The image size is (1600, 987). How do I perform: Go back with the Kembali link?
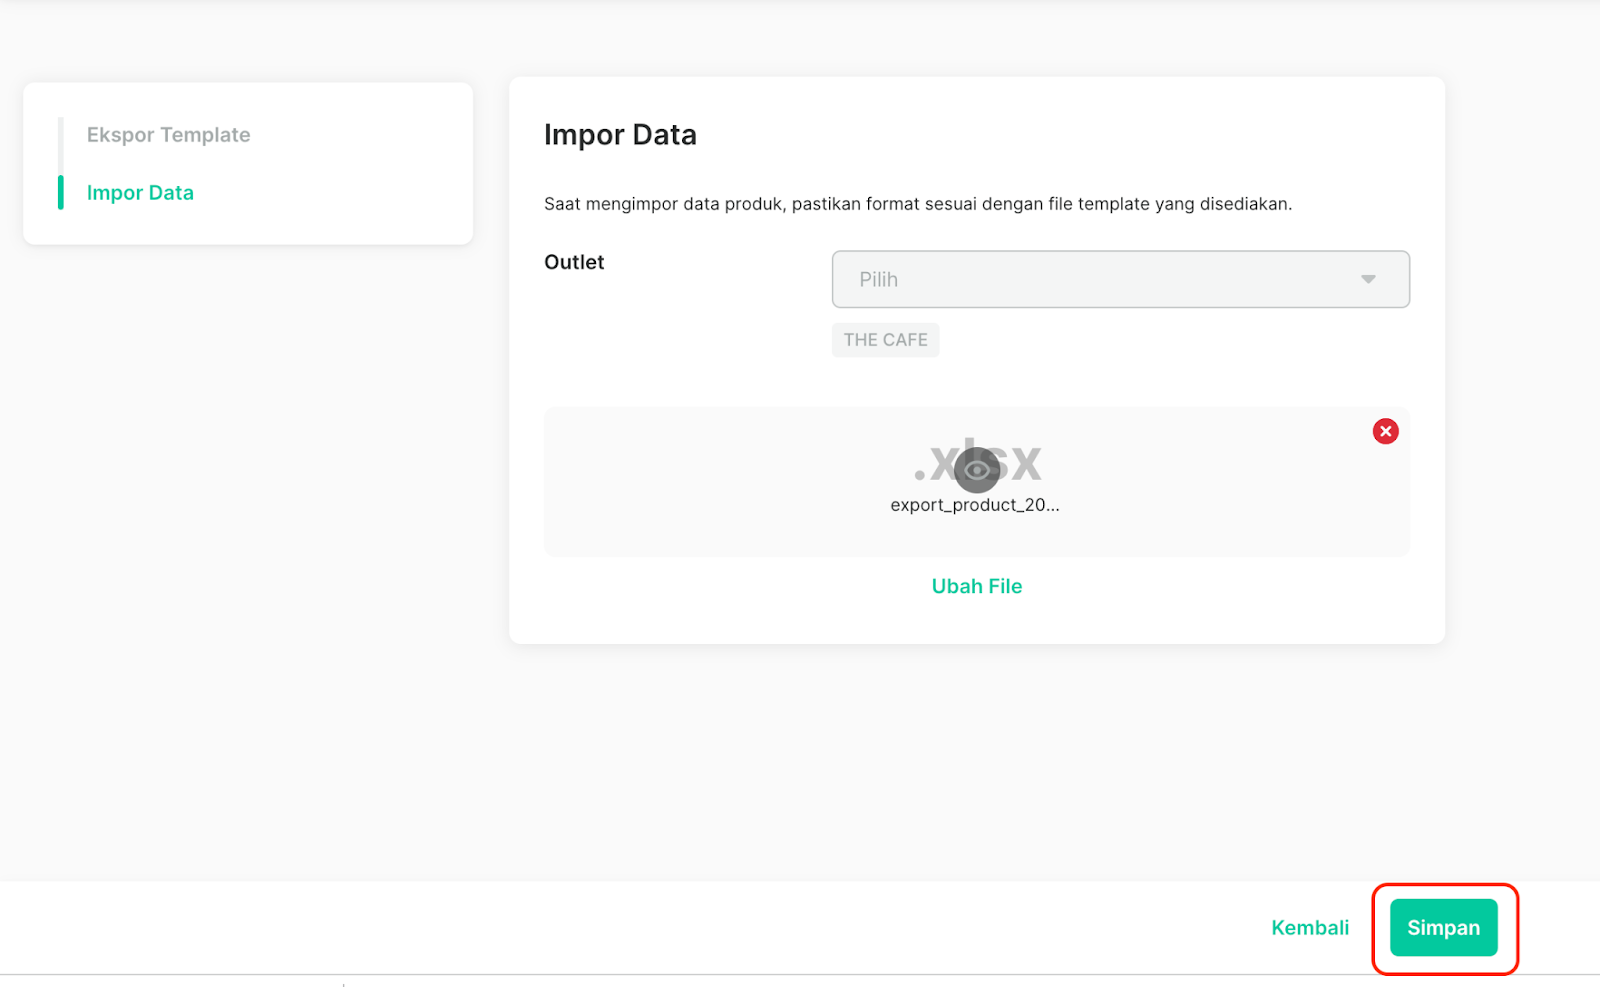pos(1310,928)
